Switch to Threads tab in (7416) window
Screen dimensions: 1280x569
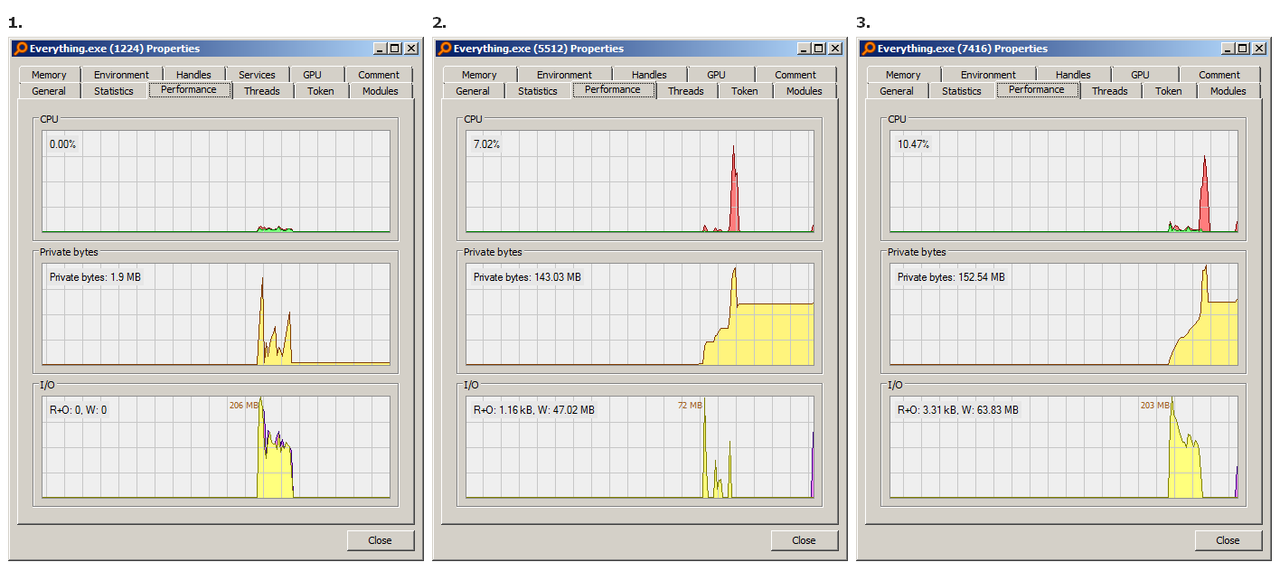coord(1110,91)
